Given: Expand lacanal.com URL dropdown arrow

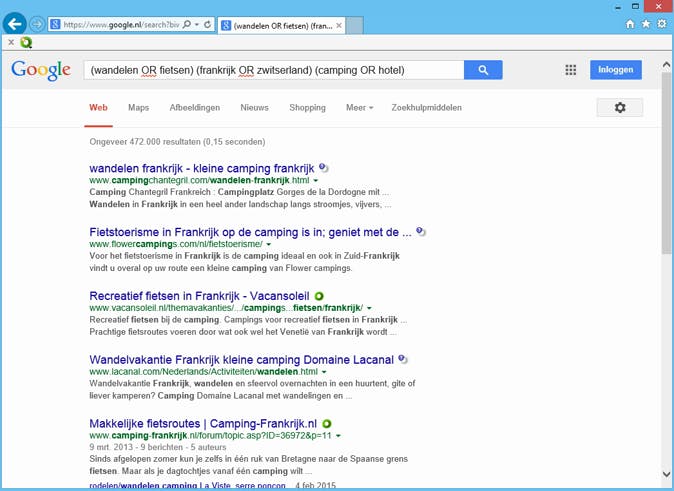Looking at the screenshot, I should click(324, 371).
